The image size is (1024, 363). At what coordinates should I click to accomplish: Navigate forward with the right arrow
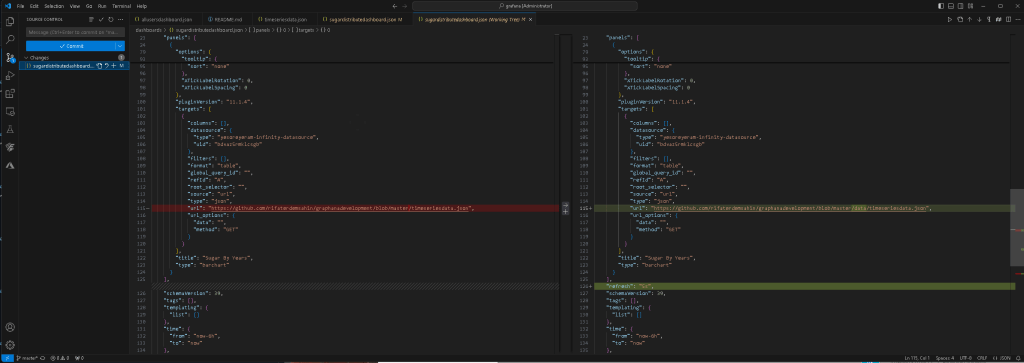point(404,6)
